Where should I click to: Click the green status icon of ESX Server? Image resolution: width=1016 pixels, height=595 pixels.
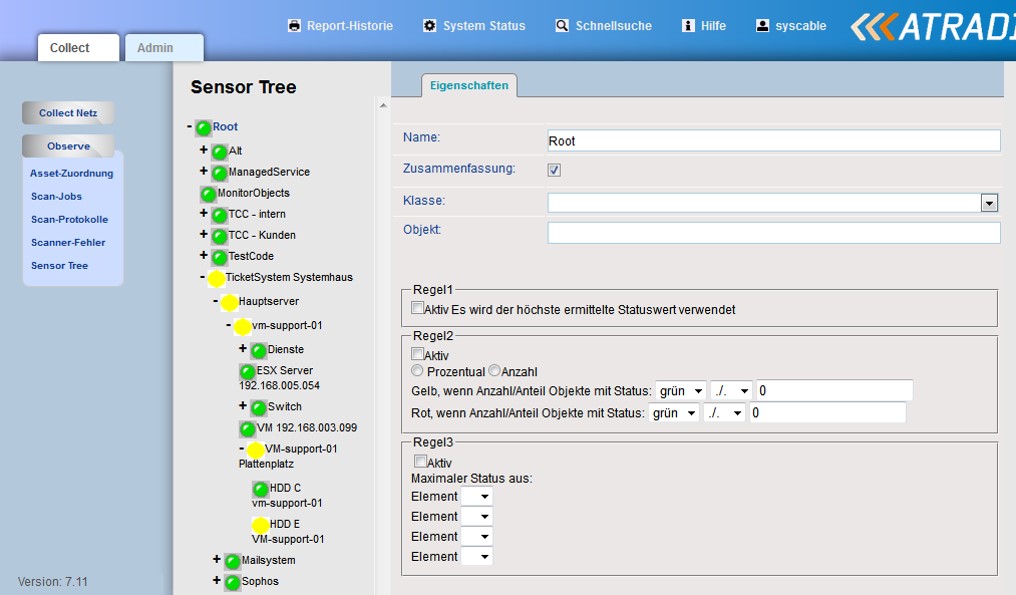pos(247,371)
